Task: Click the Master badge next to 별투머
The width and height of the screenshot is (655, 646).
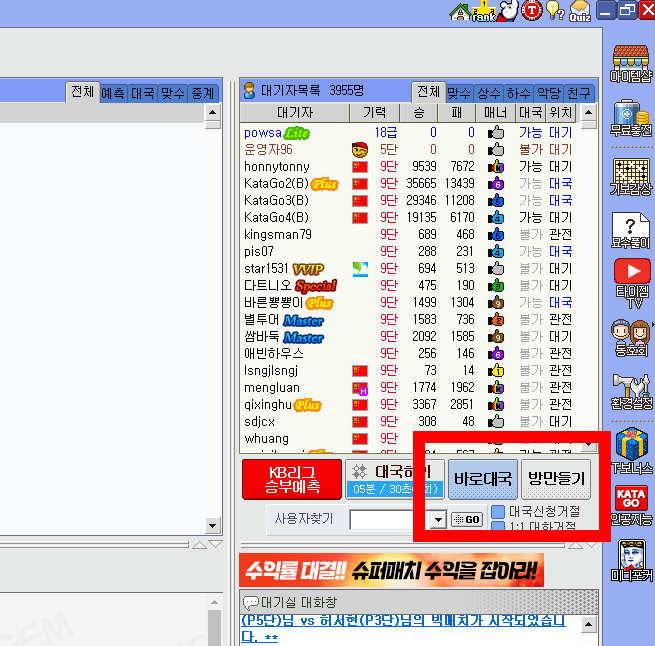Action: point(303,320)
